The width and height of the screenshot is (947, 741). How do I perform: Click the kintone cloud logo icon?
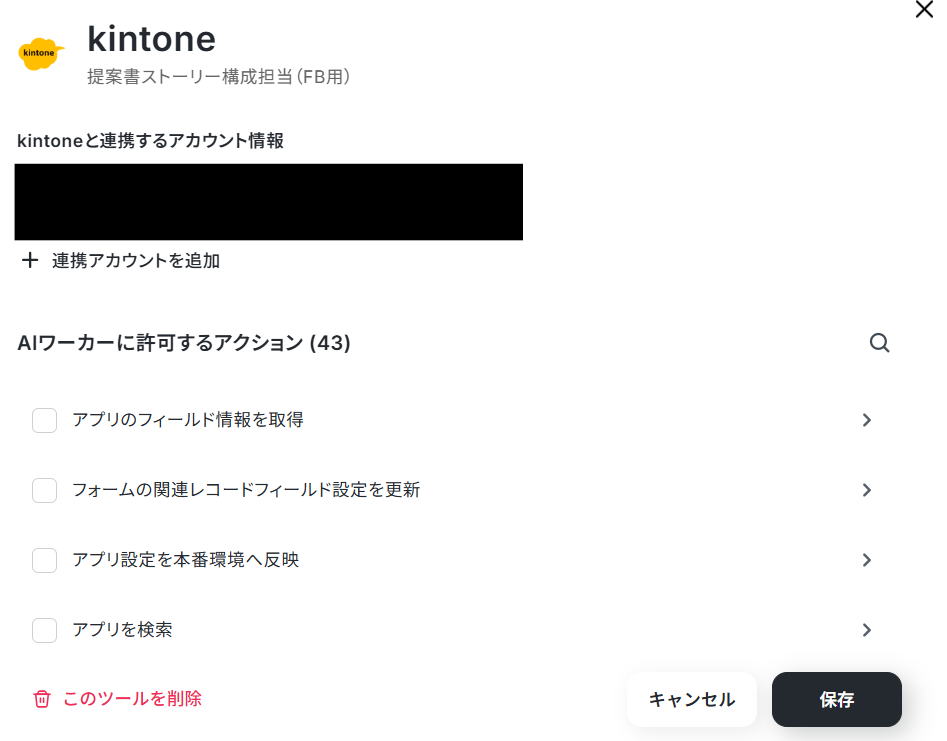40,54
